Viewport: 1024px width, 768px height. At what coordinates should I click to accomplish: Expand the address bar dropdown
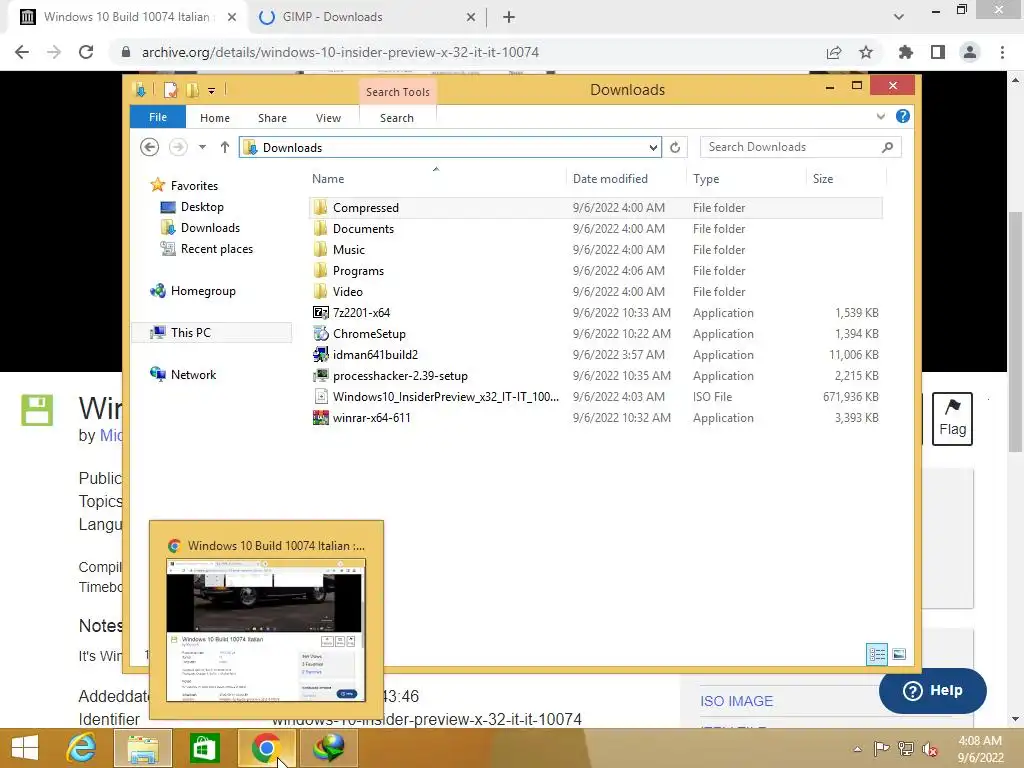[653, 148]
